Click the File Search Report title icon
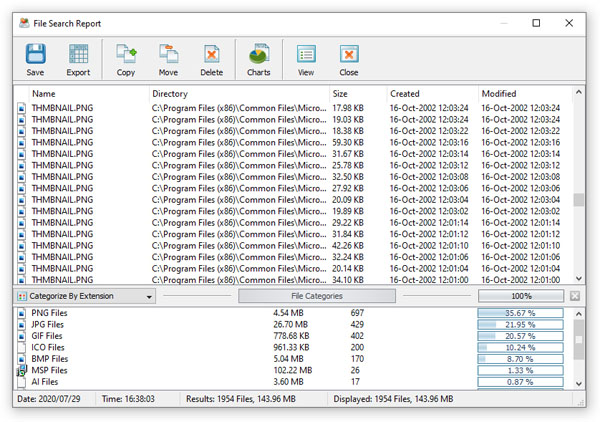Image resolution: width=600 pixels, height=422 pixels. 24,23
